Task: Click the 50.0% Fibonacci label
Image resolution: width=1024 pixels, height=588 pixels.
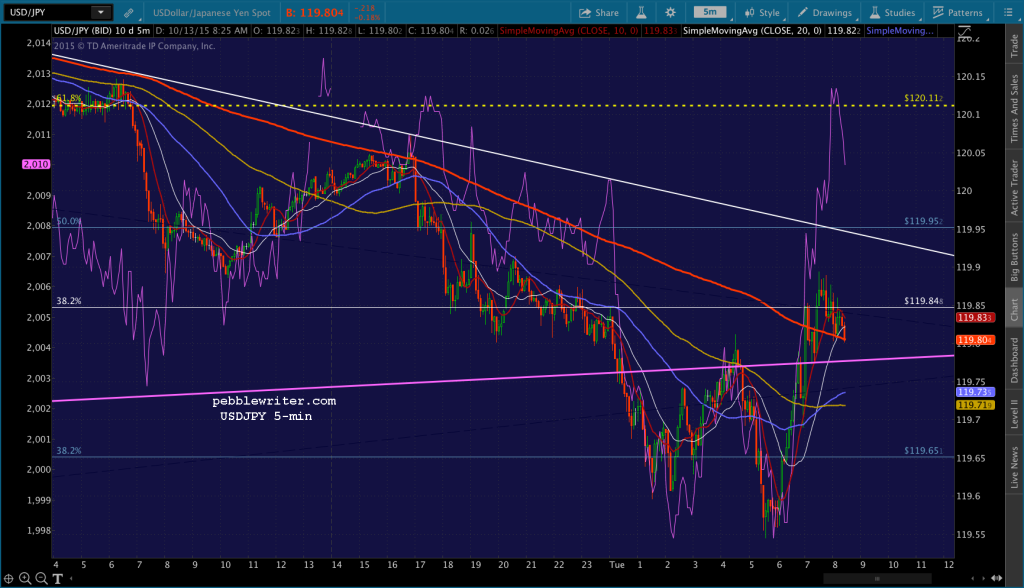Action: [69, 221]
